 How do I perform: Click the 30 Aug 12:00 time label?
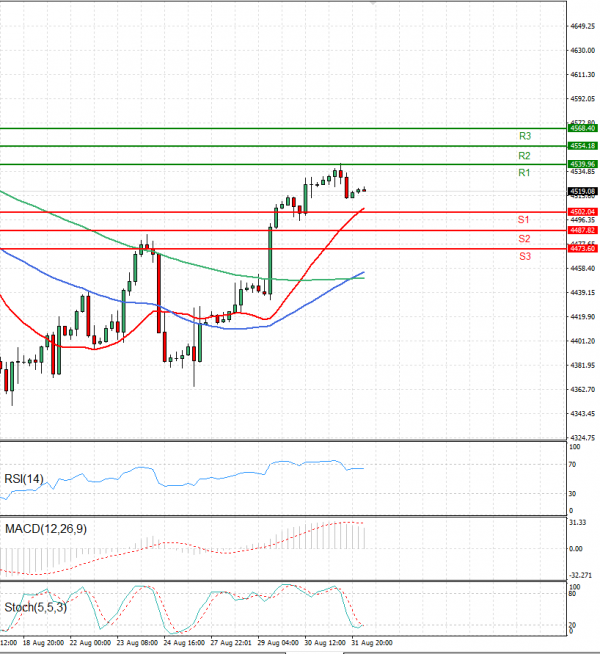point(325,643)
